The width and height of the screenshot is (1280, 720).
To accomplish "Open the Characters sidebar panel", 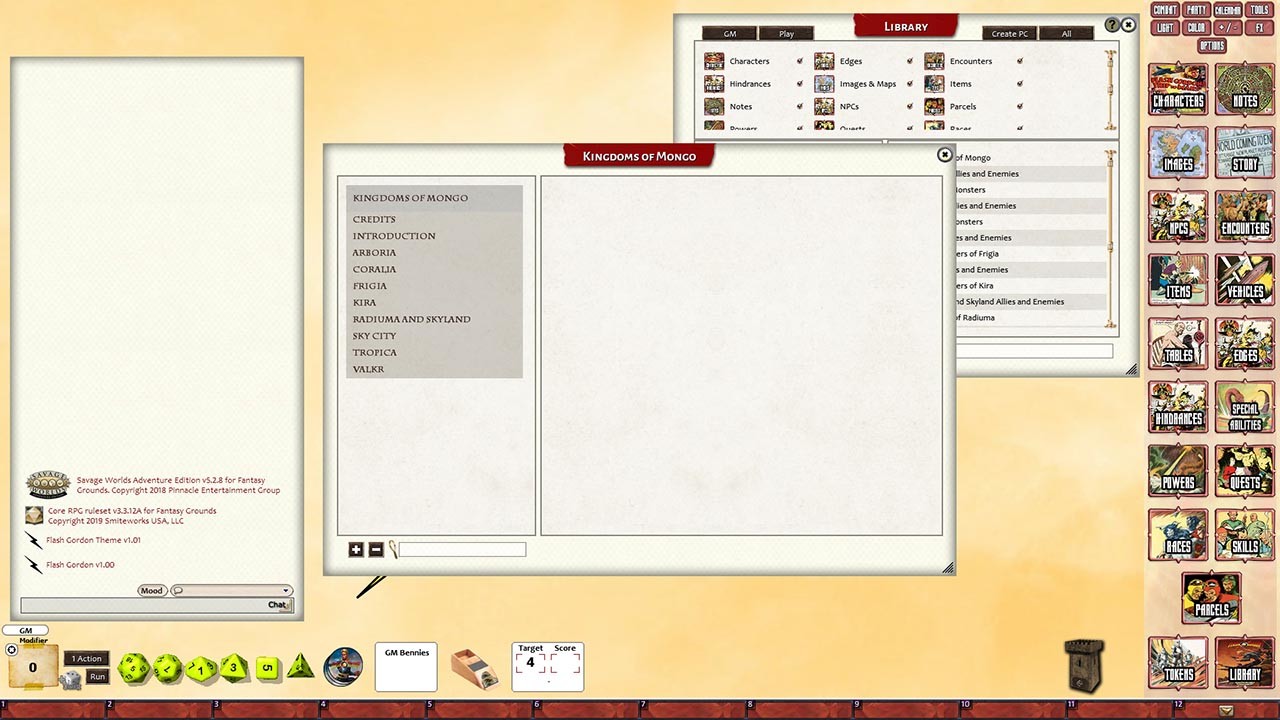I will click(x=1178, y=91).
